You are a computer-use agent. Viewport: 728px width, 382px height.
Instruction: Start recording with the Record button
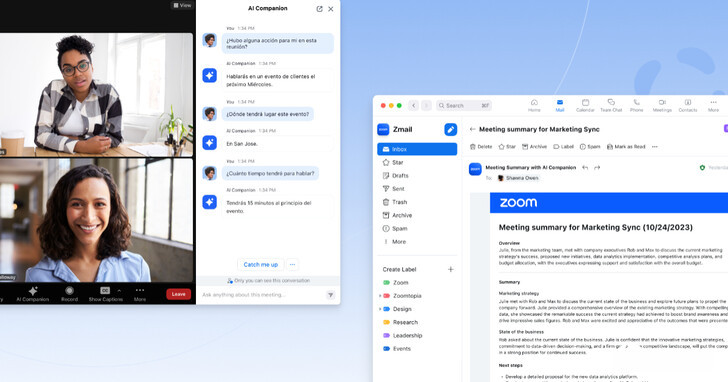[x=69, y=294]
